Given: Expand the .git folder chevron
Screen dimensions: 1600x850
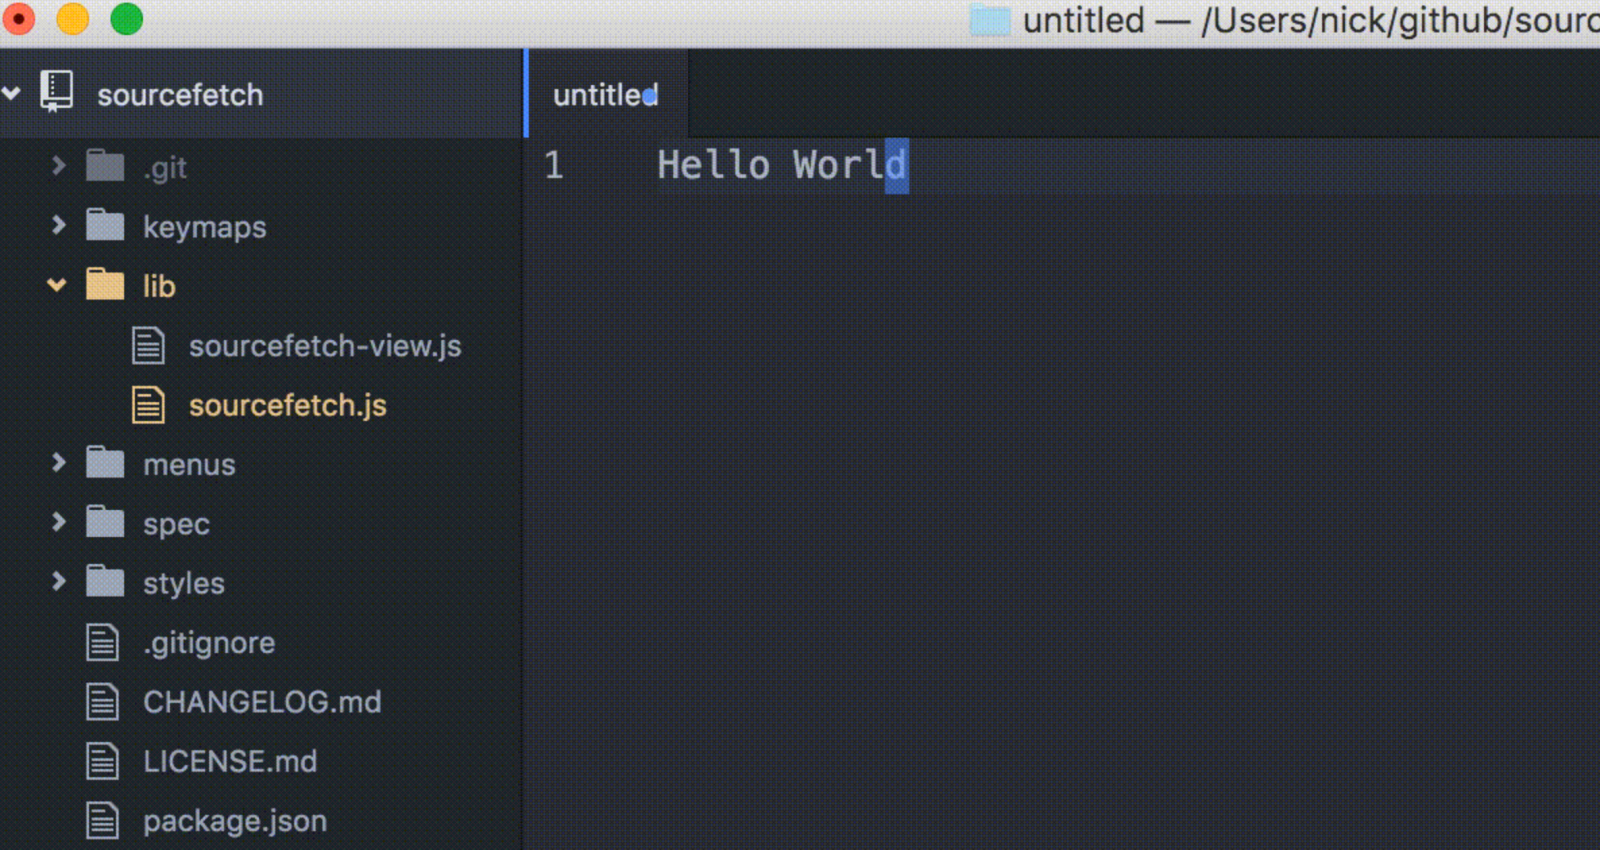Looking at the screenshot, I should click(x=58, y=166).
